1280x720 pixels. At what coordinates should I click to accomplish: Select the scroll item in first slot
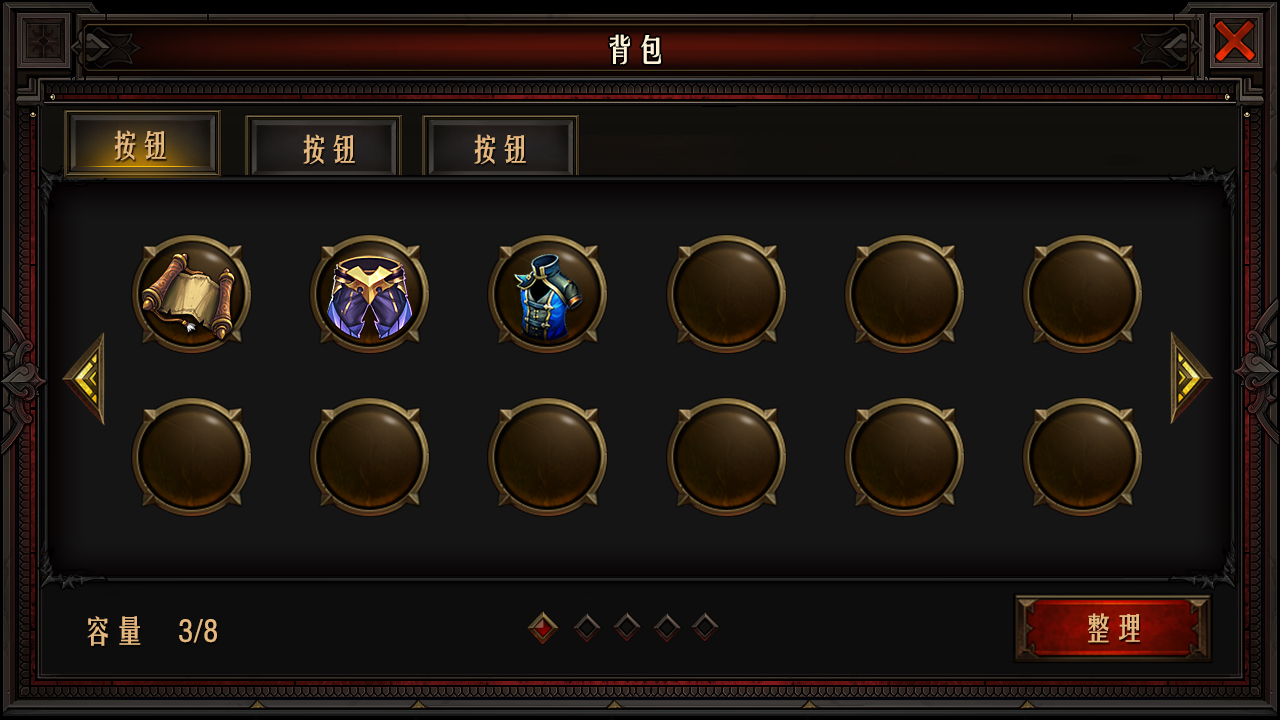click(191, 294)
